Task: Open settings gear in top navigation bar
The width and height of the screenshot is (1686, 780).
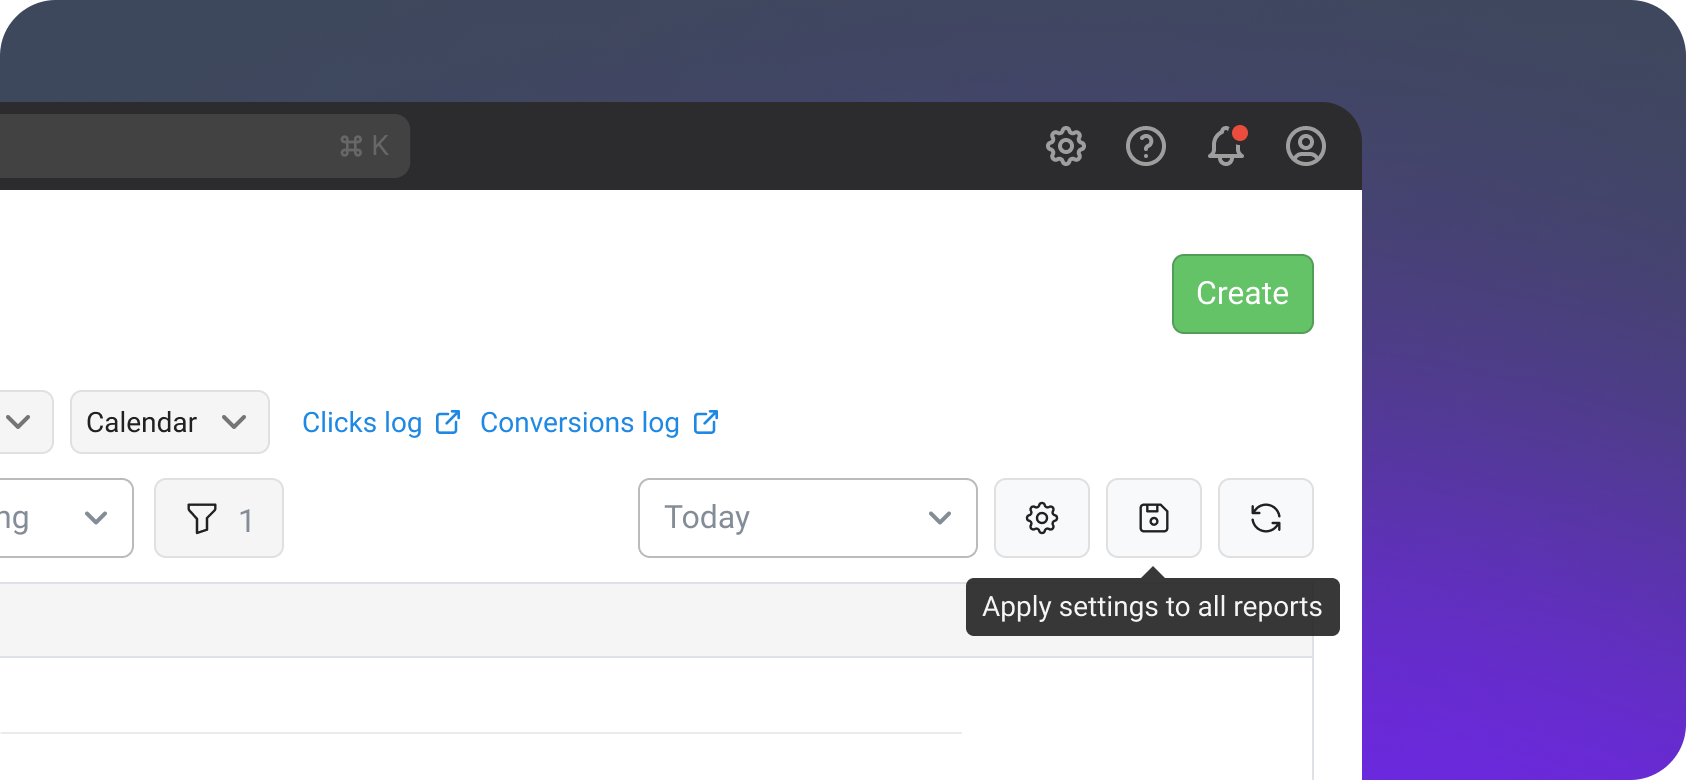Action: point(1066,146)
